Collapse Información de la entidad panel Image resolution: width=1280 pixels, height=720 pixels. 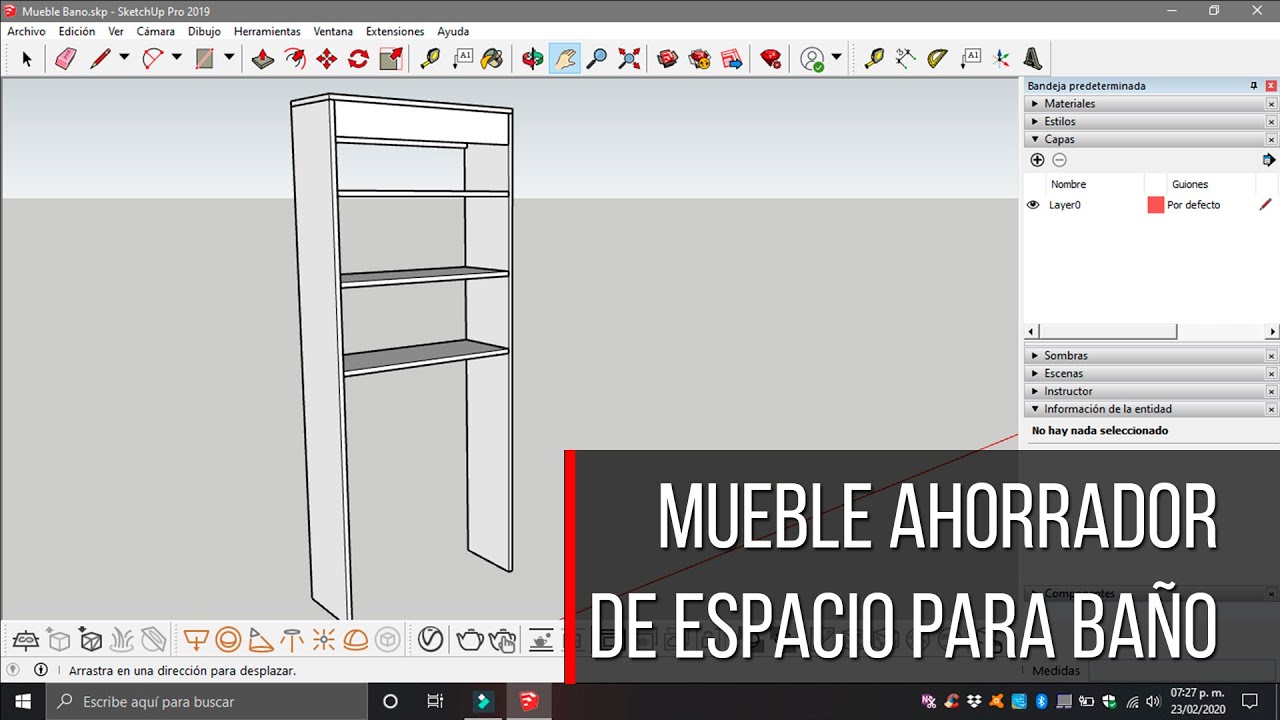tap(1144, 410)
